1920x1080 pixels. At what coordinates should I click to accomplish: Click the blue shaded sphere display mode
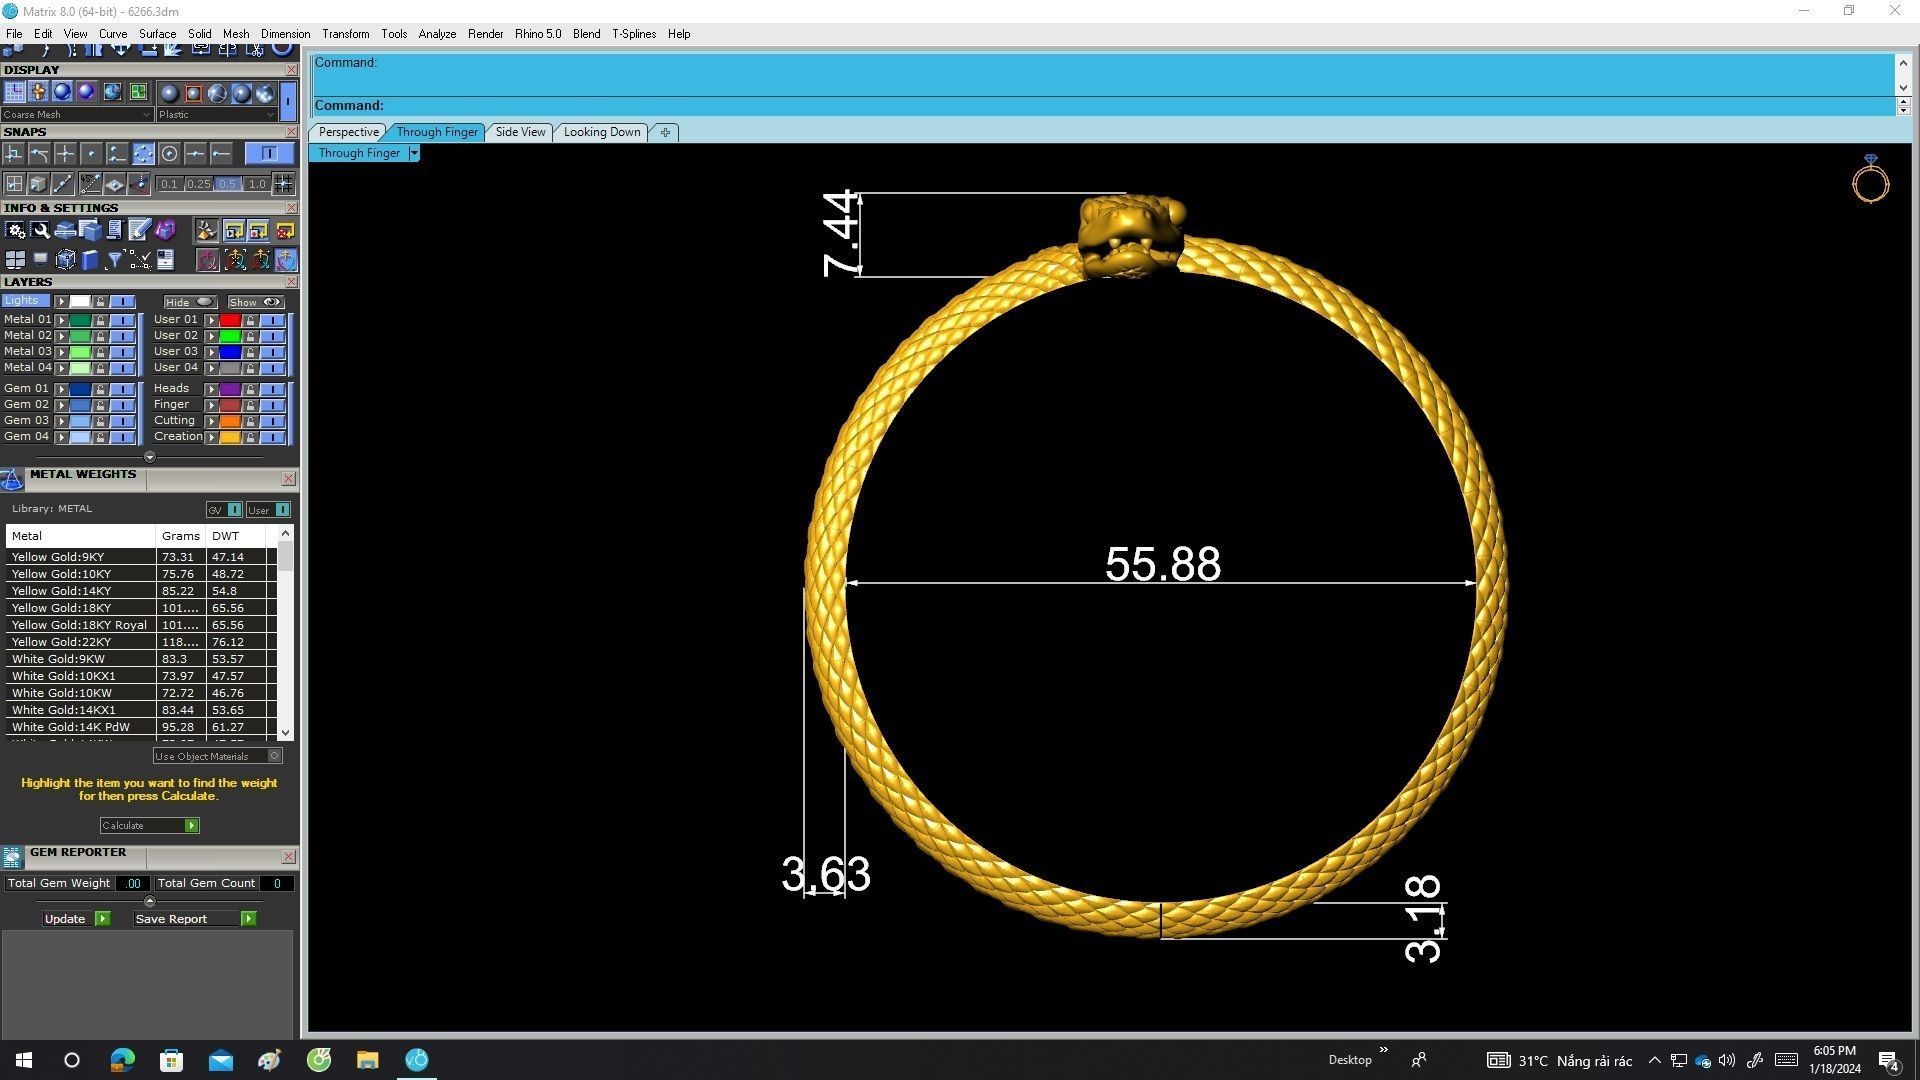tap(63, 93)
